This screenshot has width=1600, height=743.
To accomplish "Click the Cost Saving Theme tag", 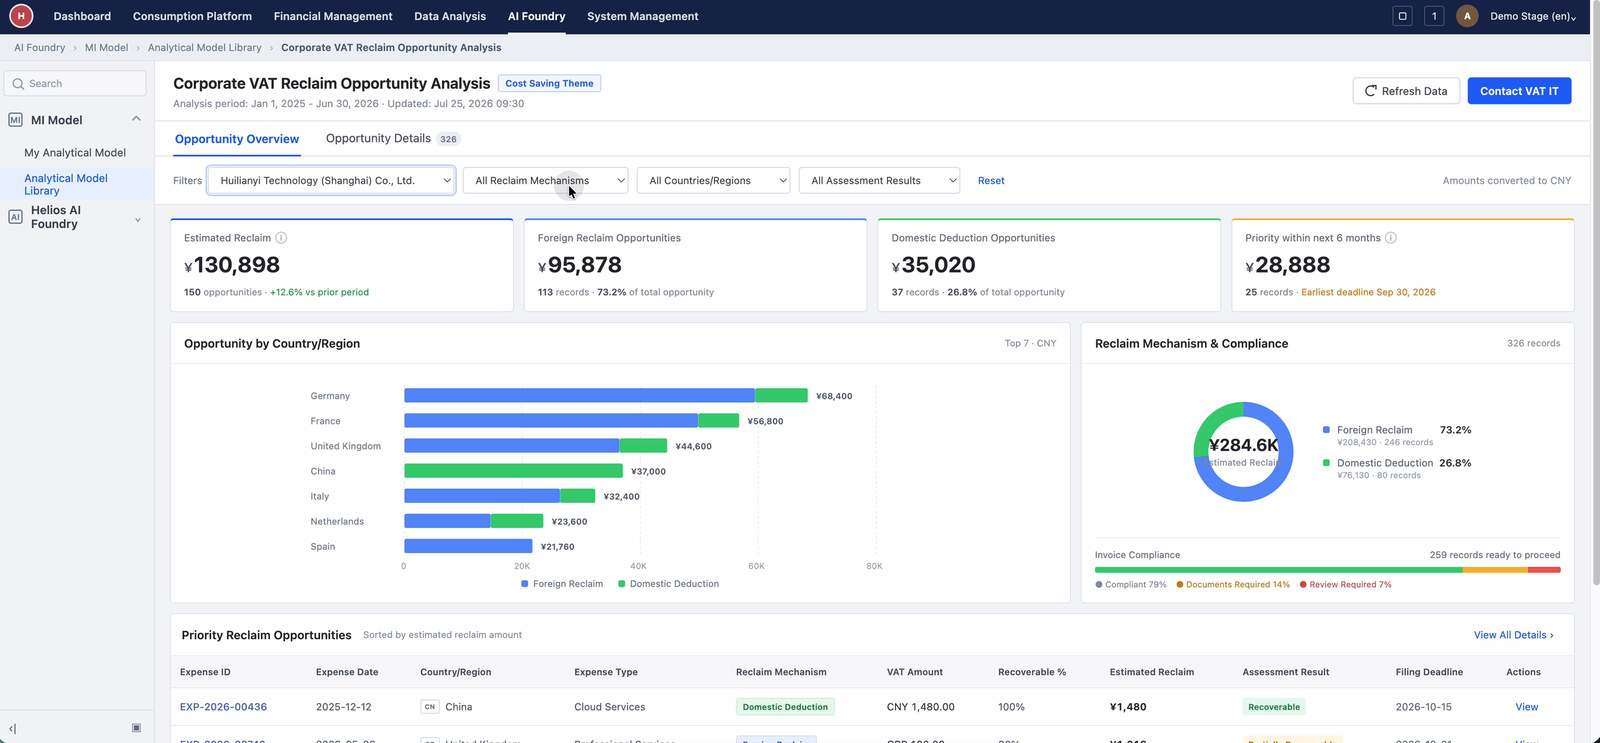I will (x=549, y=84).
